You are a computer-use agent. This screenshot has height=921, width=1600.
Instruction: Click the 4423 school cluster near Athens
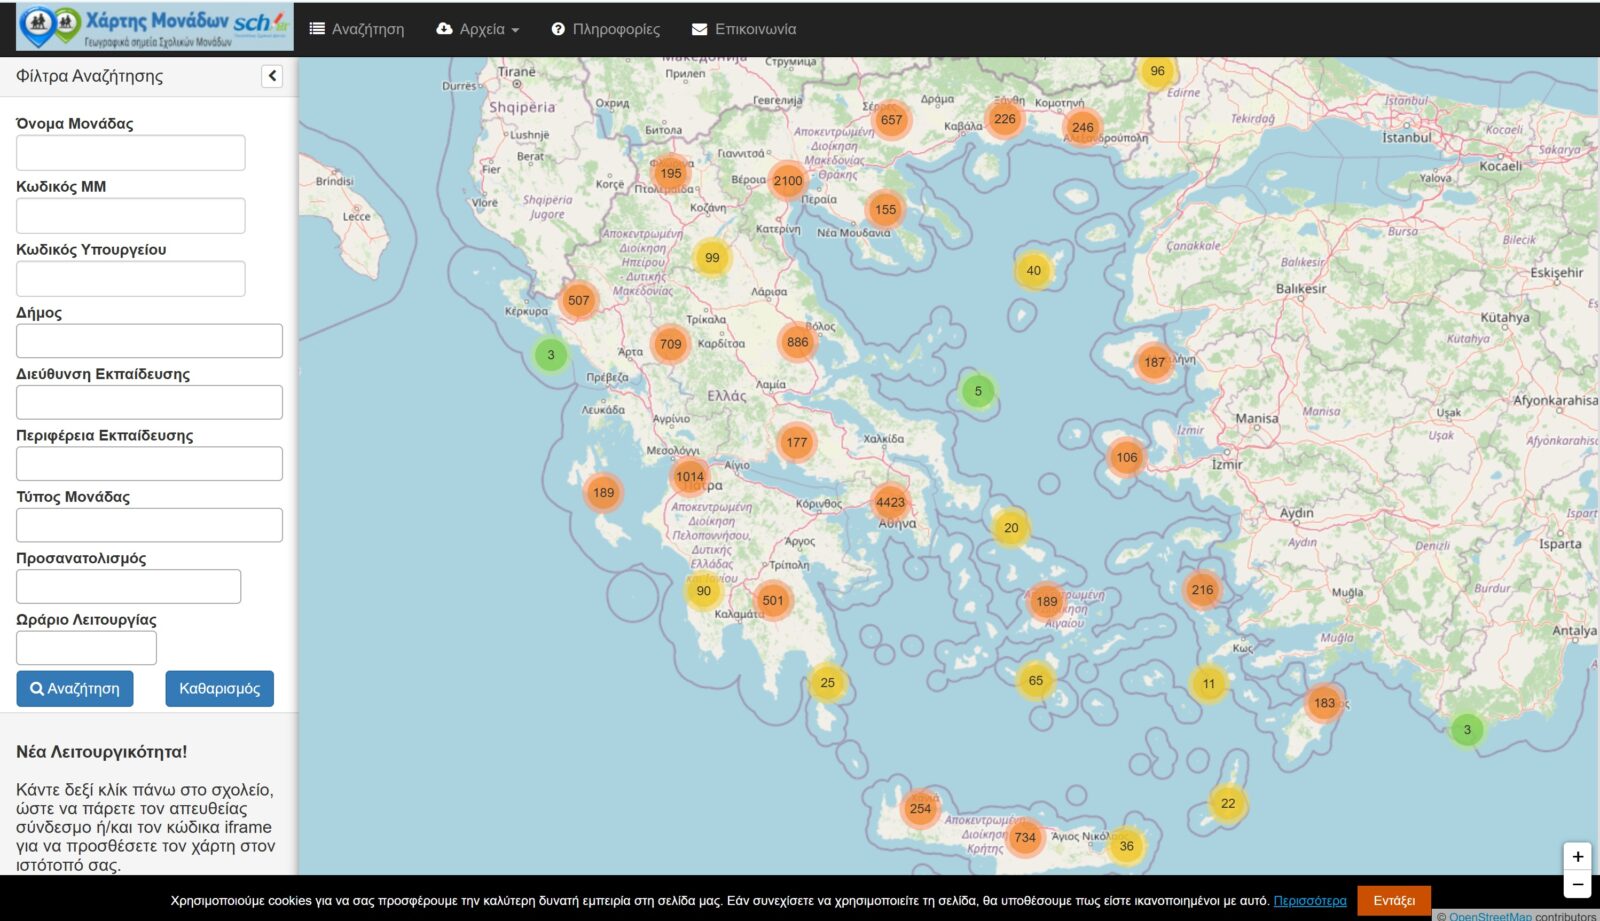(890, 503)
